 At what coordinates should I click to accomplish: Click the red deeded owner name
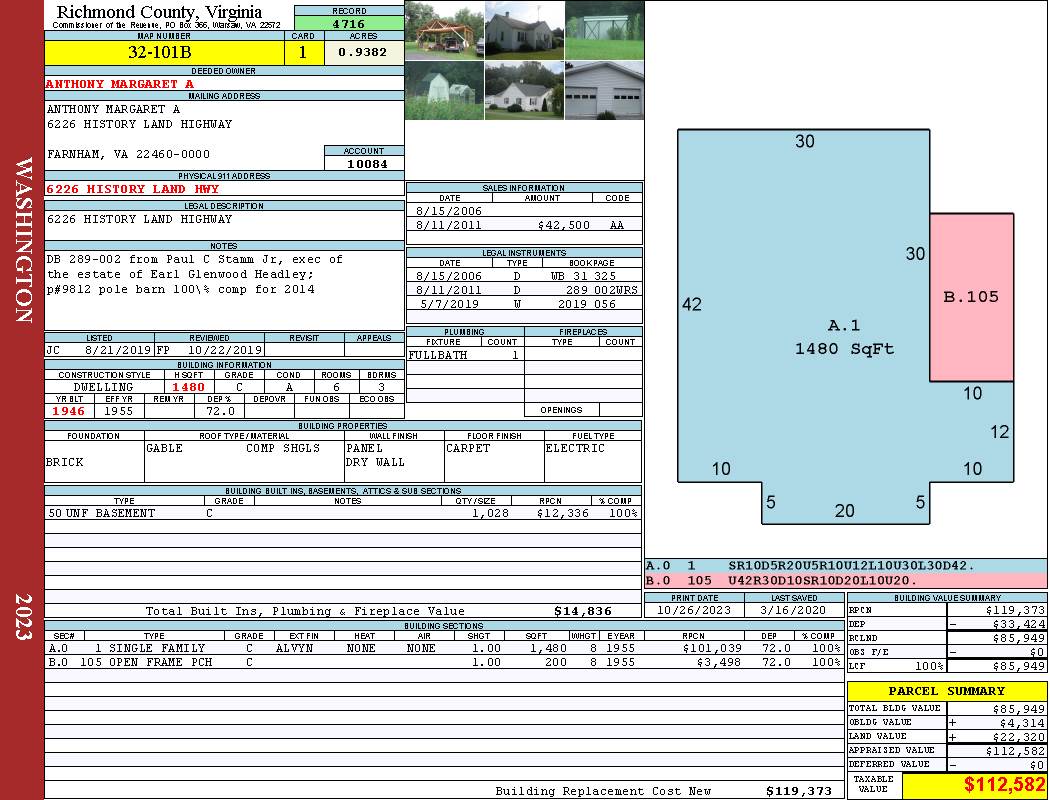[x=120, y=84]
